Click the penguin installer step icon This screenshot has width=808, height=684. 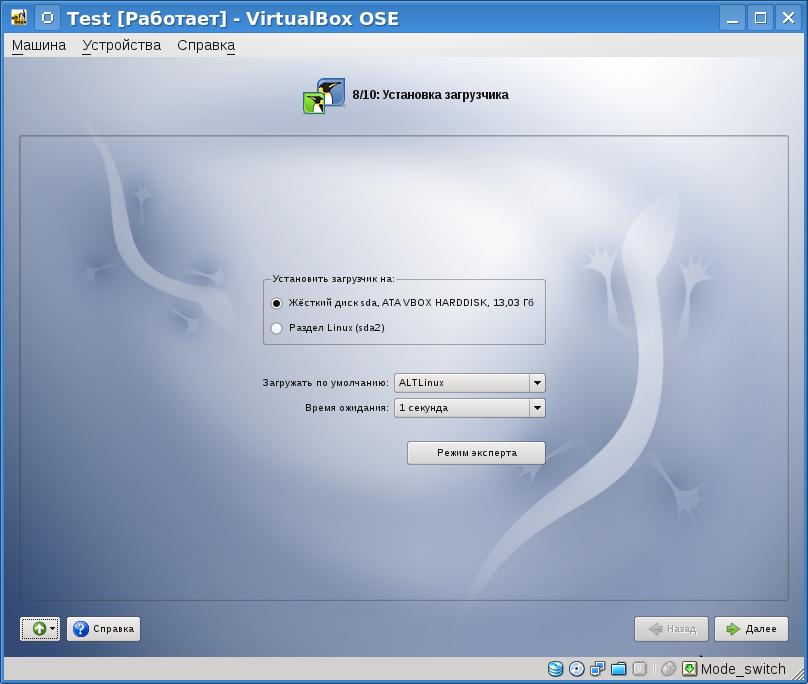324,96
